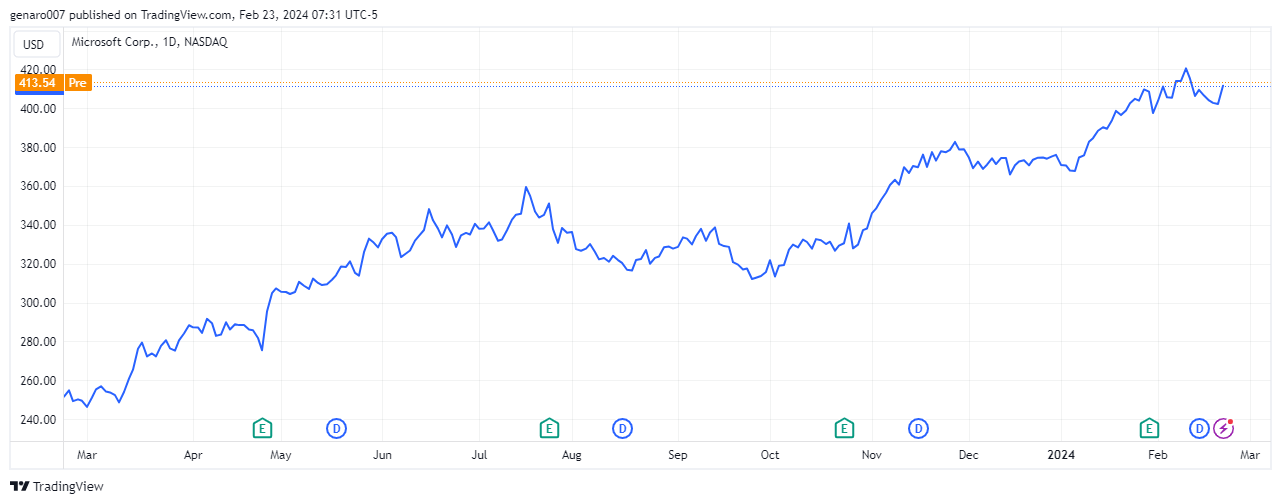
Task: Click the late-January earnings E marker
Action: click(1150, 429)
